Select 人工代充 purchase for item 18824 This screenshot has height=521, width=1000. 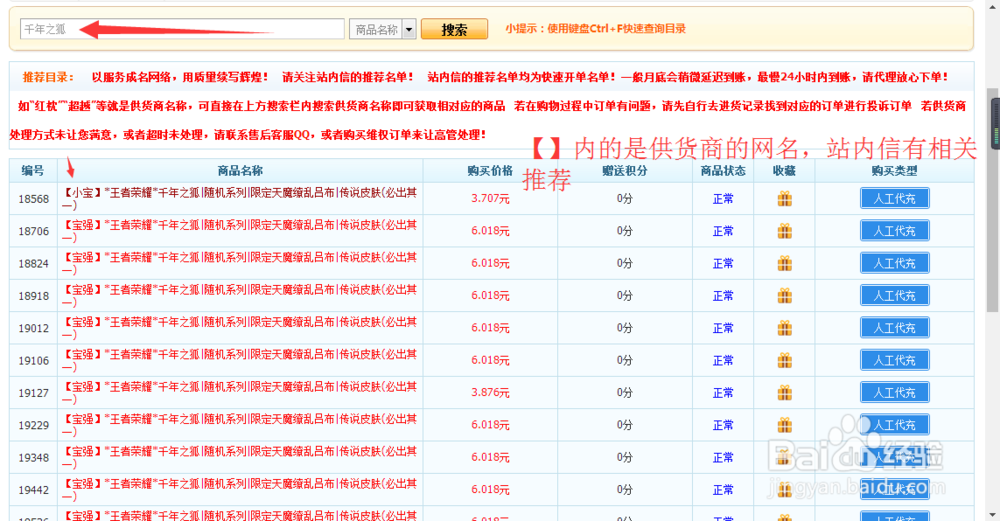pos(894,263)
